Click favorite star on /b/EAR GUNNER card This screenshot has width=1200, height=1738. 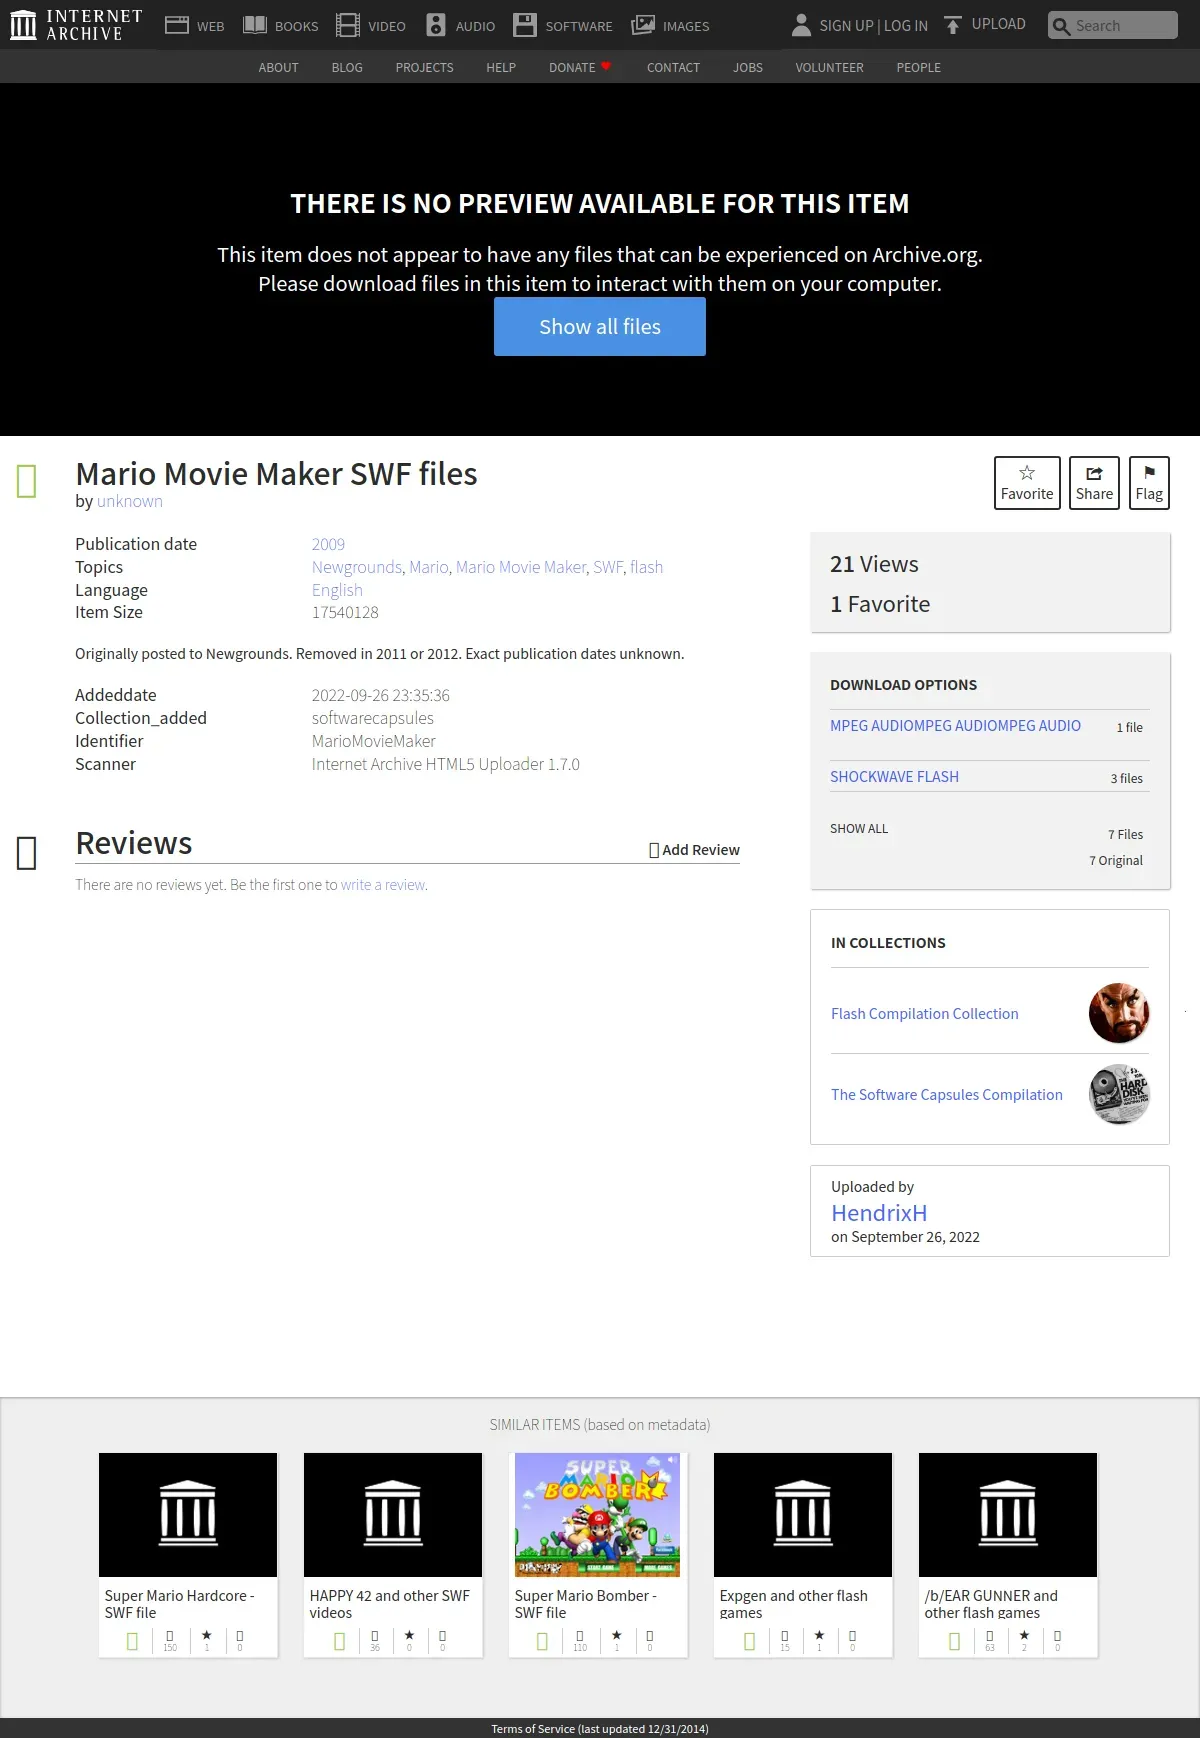(1024, 1636)
